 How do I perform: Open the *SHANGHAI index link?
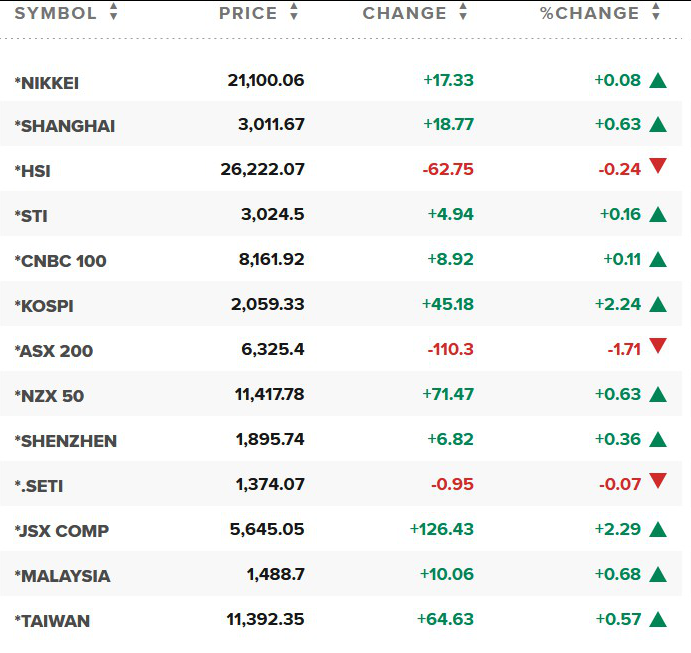coord(65,126)
